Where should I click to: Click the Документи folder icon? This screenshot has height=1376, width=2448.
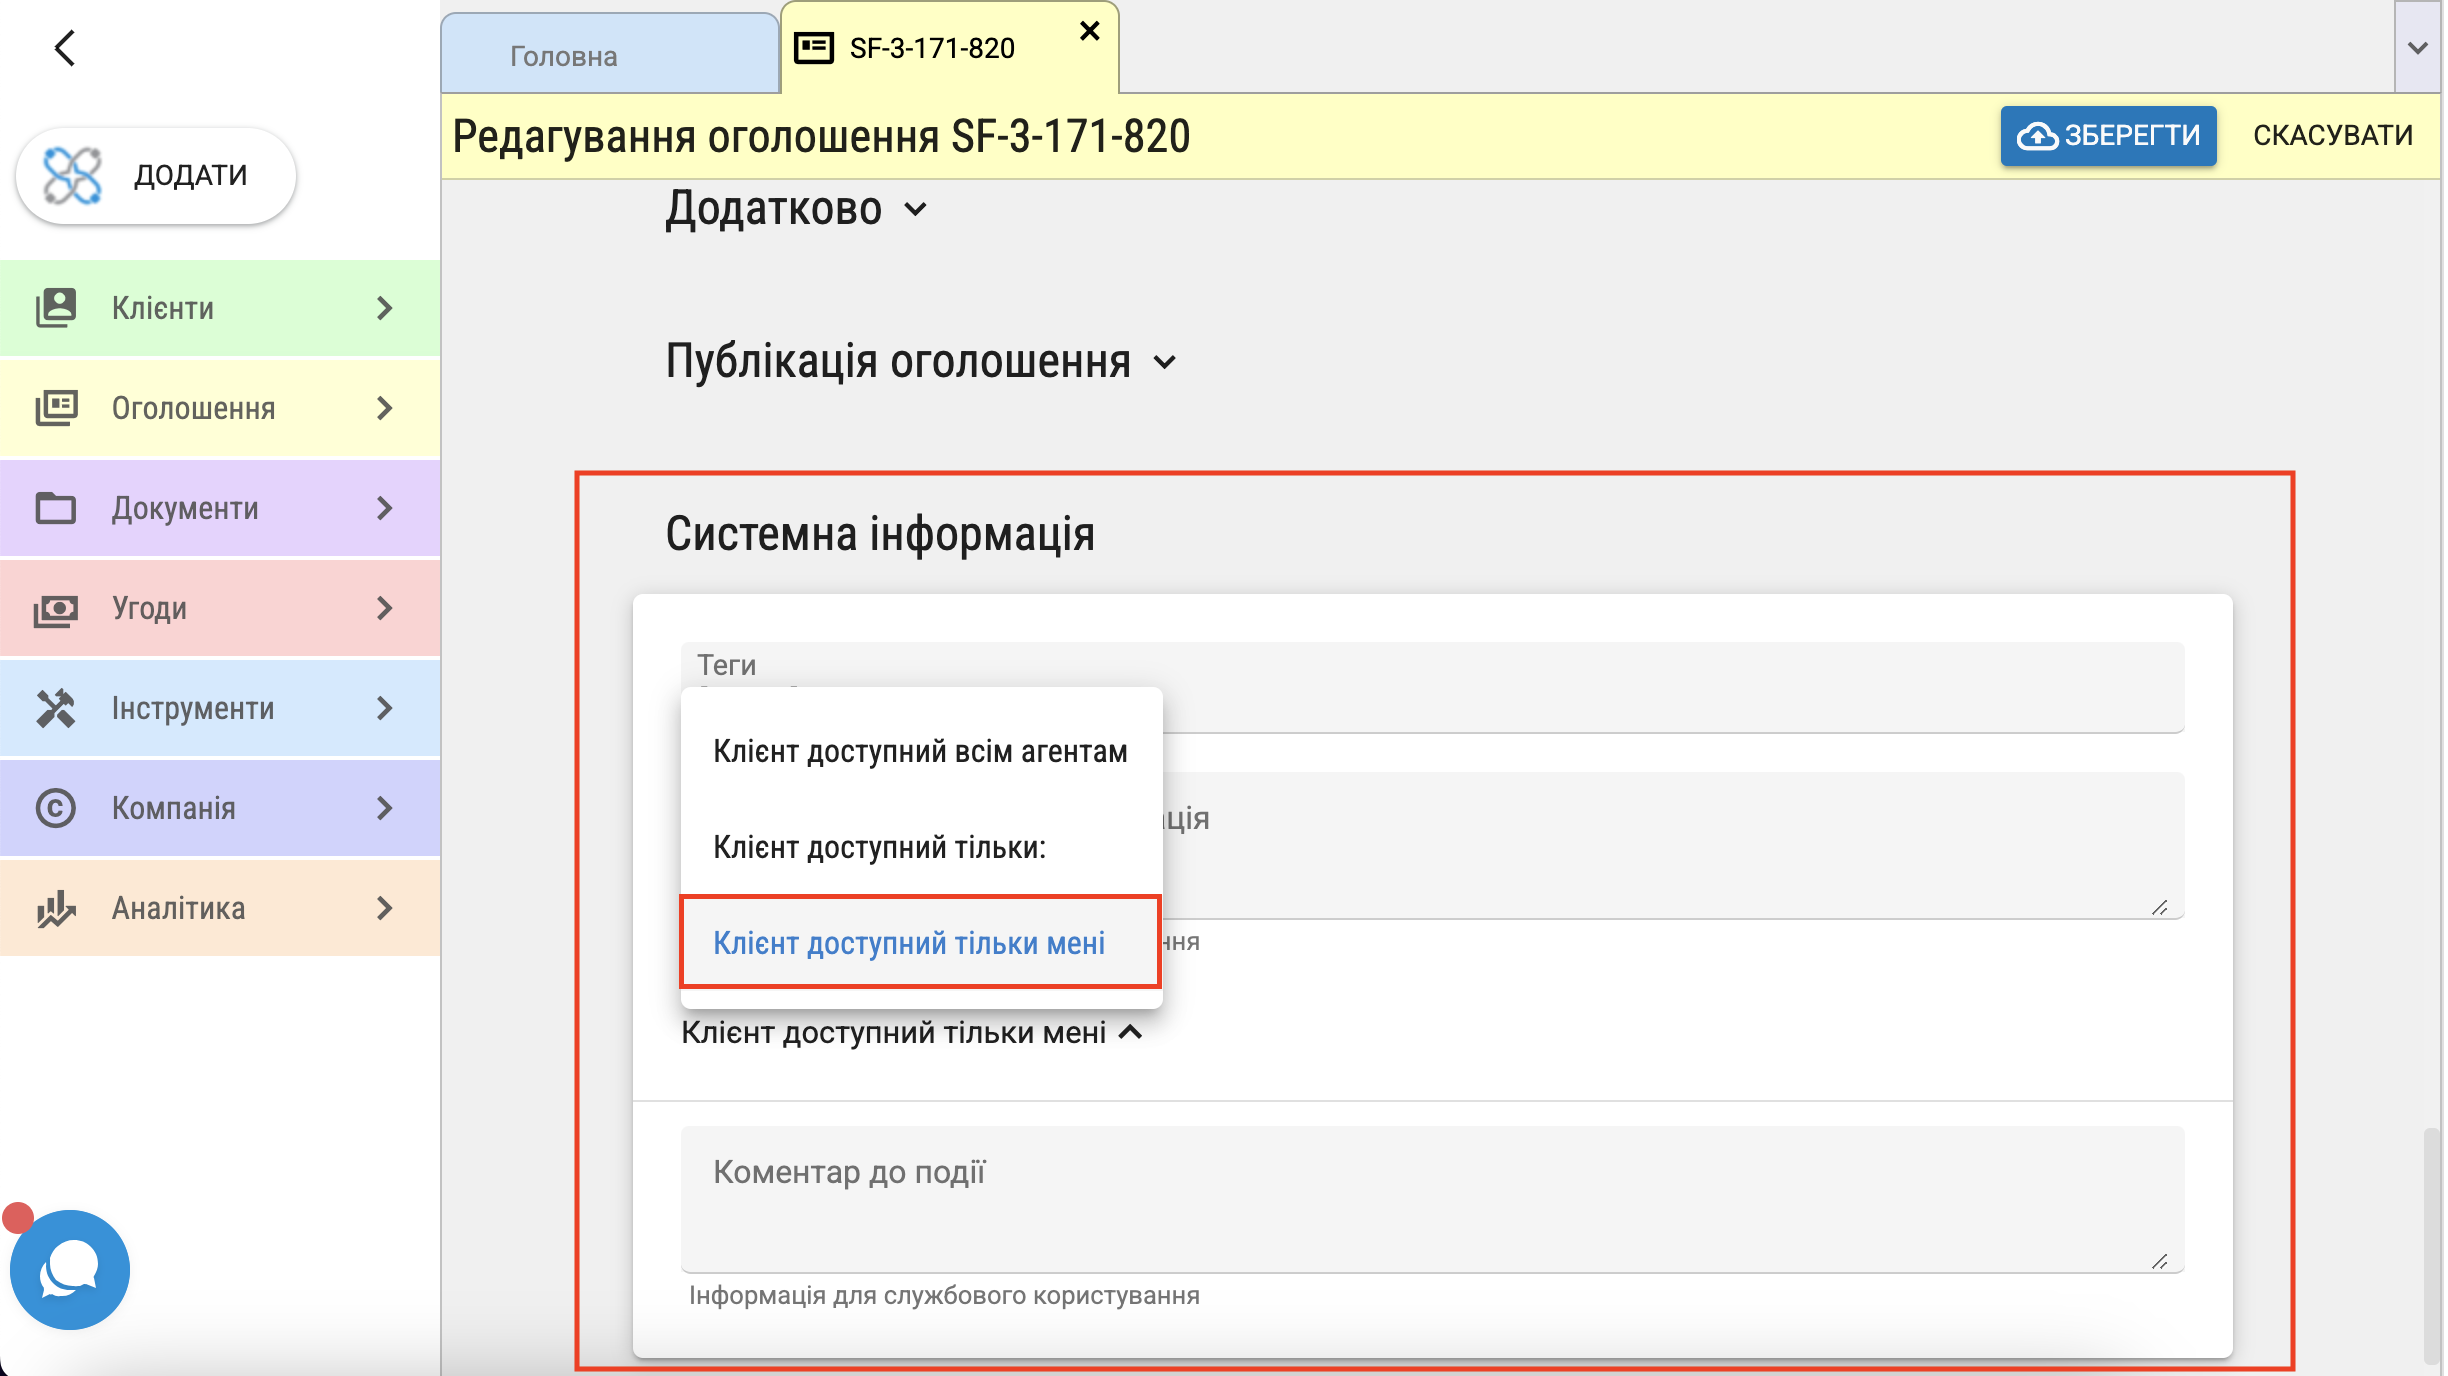pos(56,508)
